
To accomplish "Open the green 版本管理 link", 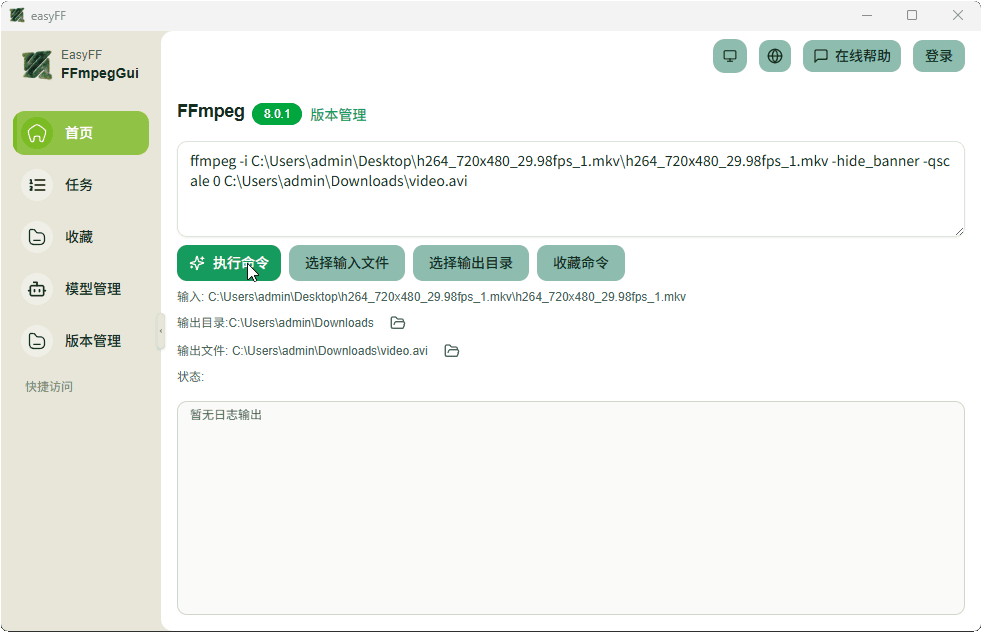I will tap(338, 115).
